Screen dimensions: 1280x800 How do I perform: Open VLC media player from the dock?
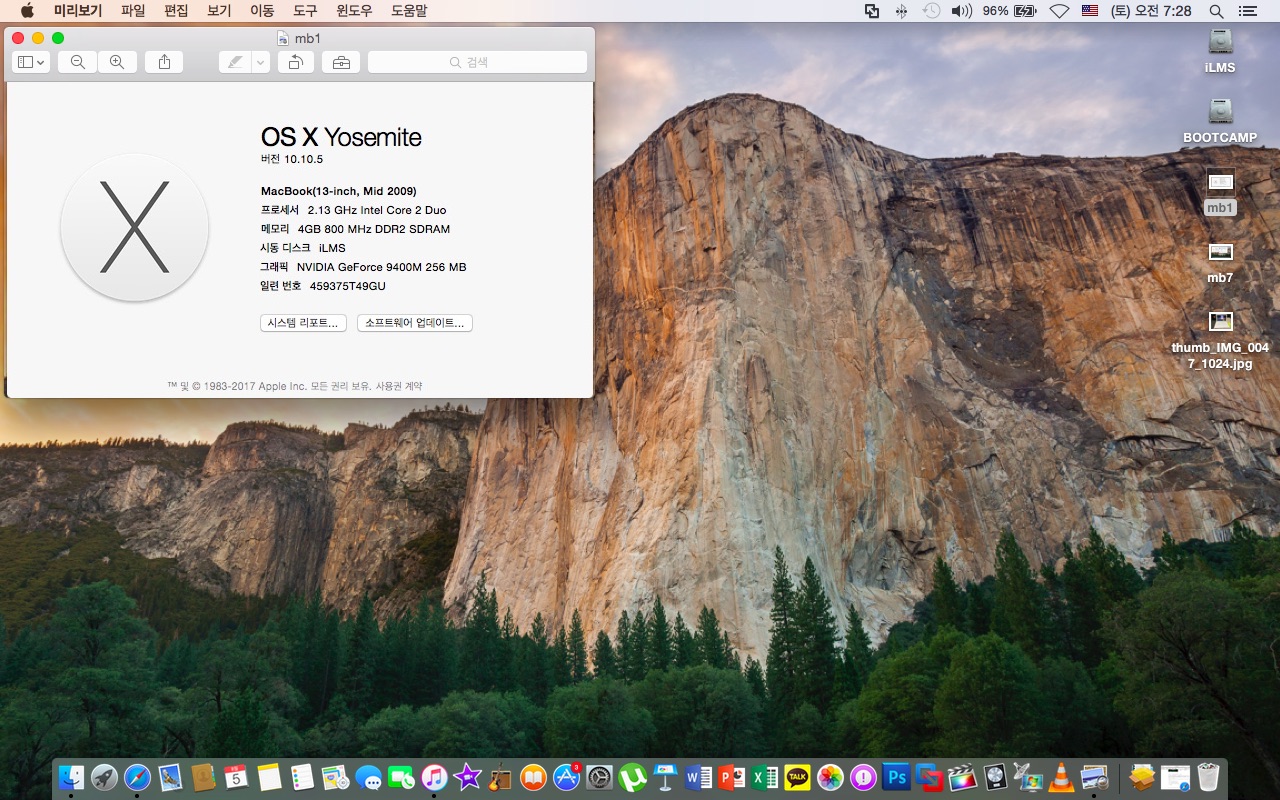pos(1061,777)
